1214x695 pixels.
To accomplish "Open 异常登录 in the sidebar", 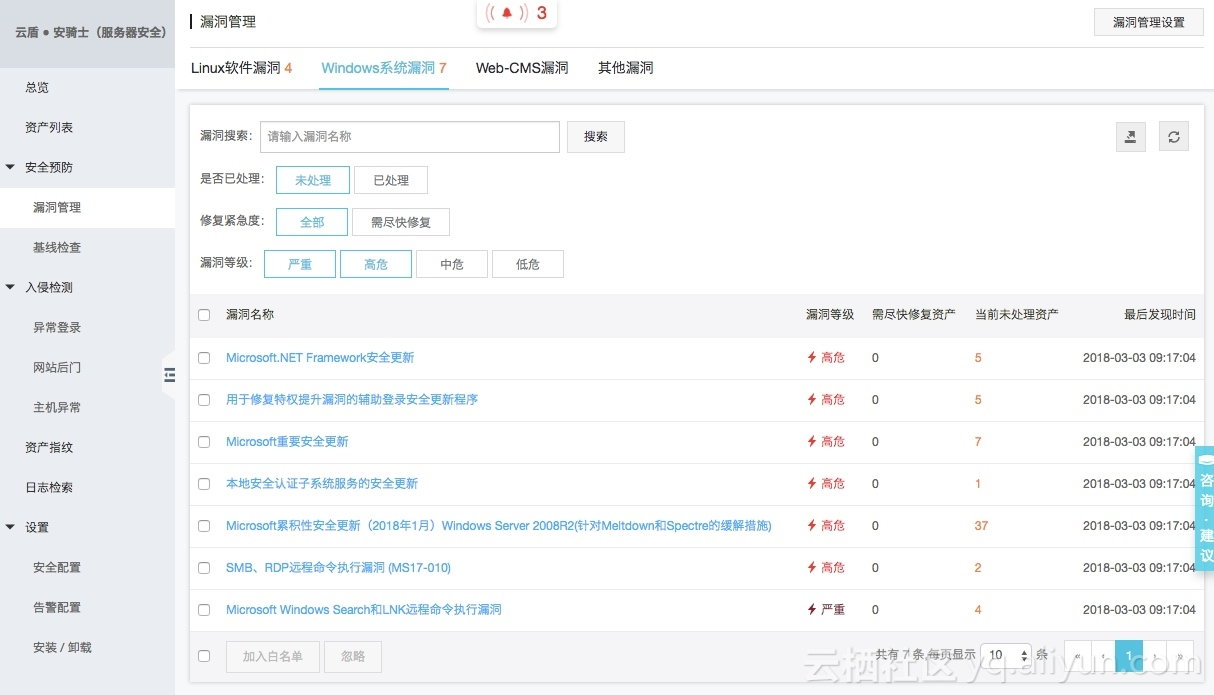I will click(x=57, y=327).
